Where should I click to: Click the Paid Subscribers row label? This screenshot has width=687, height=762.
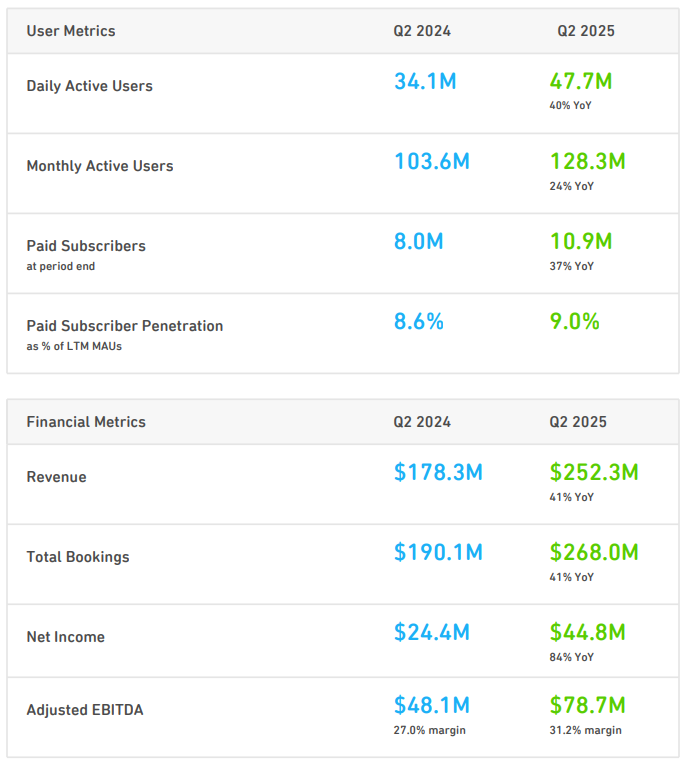(86, 246)
